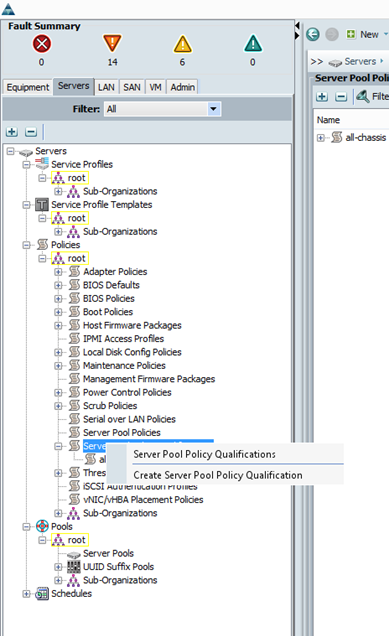Select Local Disk Config Policies

click(132, 352)
